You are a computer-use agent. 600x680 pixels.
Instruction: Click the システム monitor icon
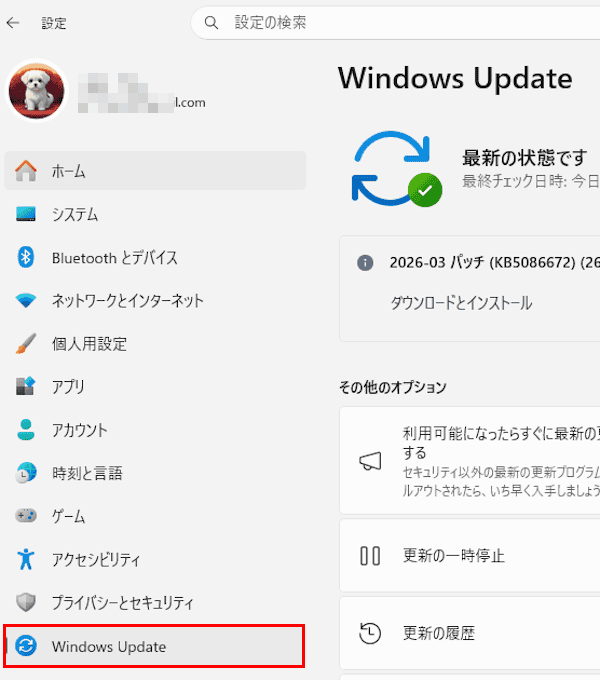[x=26, y=214]
